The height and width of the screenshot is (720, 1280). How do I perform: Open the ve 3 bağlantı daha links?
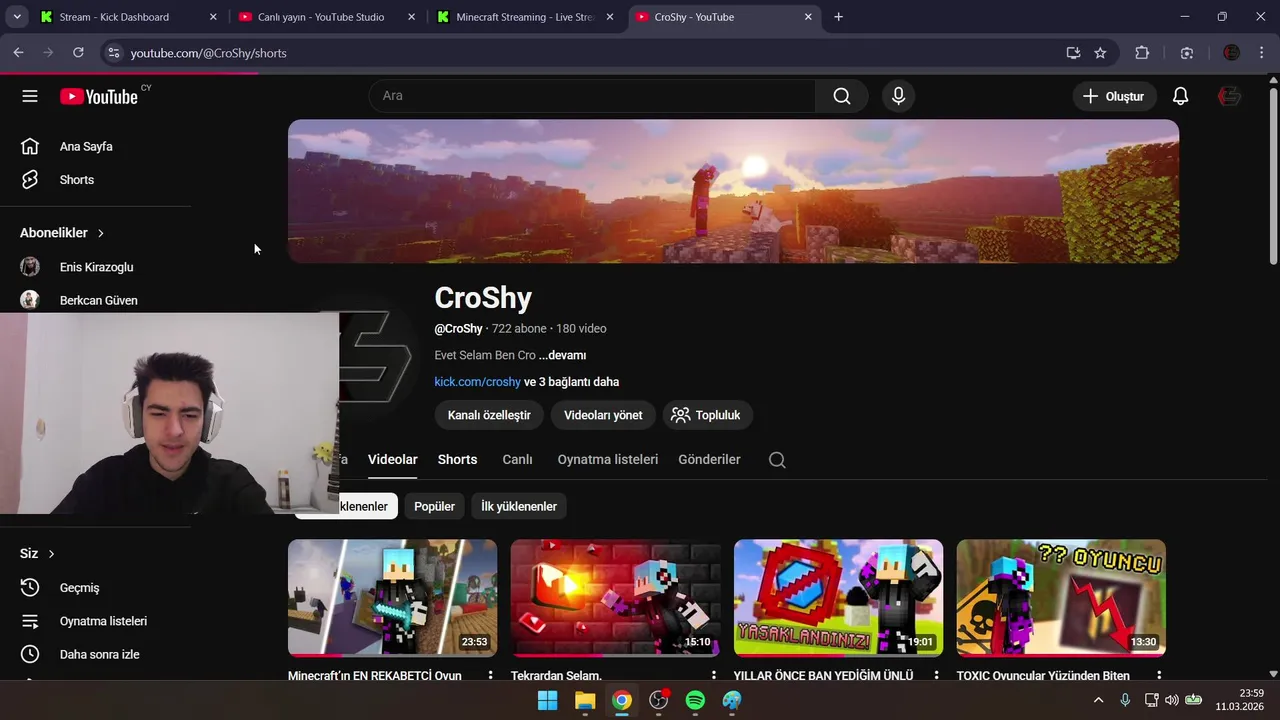[x=571, y=382]
